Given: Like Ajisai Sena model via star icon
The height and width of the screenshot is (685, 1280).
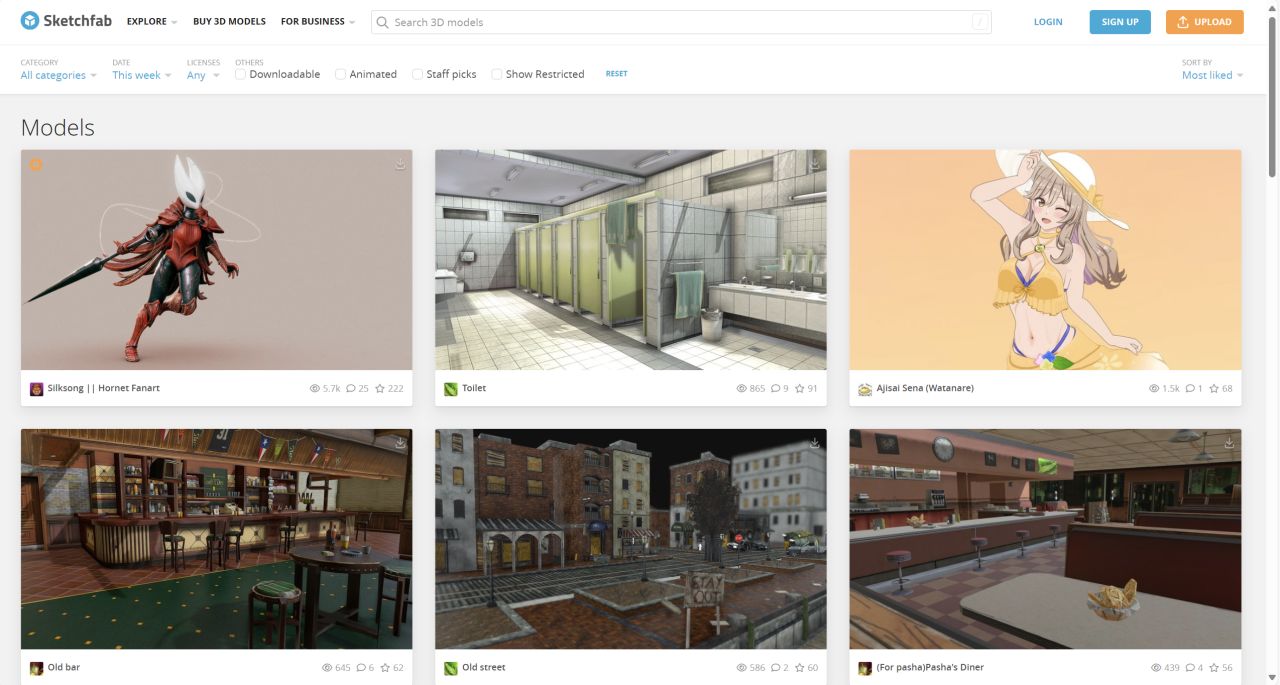Looking at the screenshot, I should click(1214, 389).
